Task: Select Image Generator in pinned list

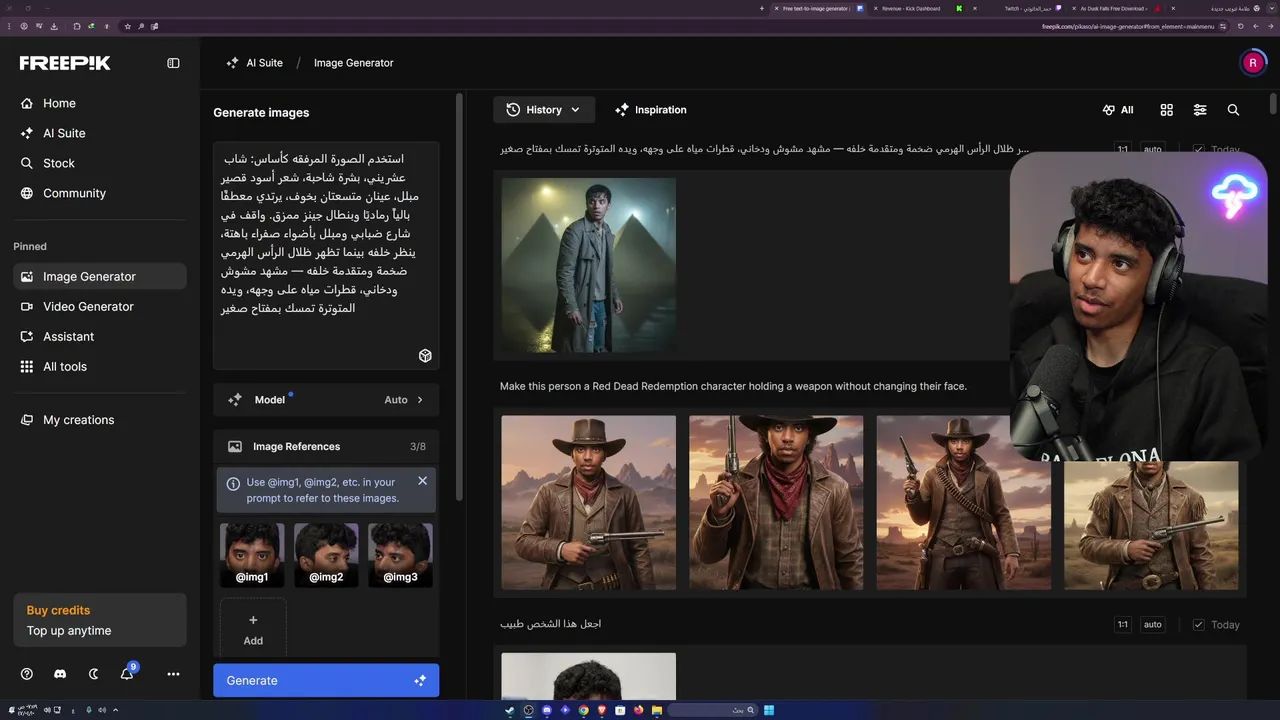Action: [x=100, y=277]
